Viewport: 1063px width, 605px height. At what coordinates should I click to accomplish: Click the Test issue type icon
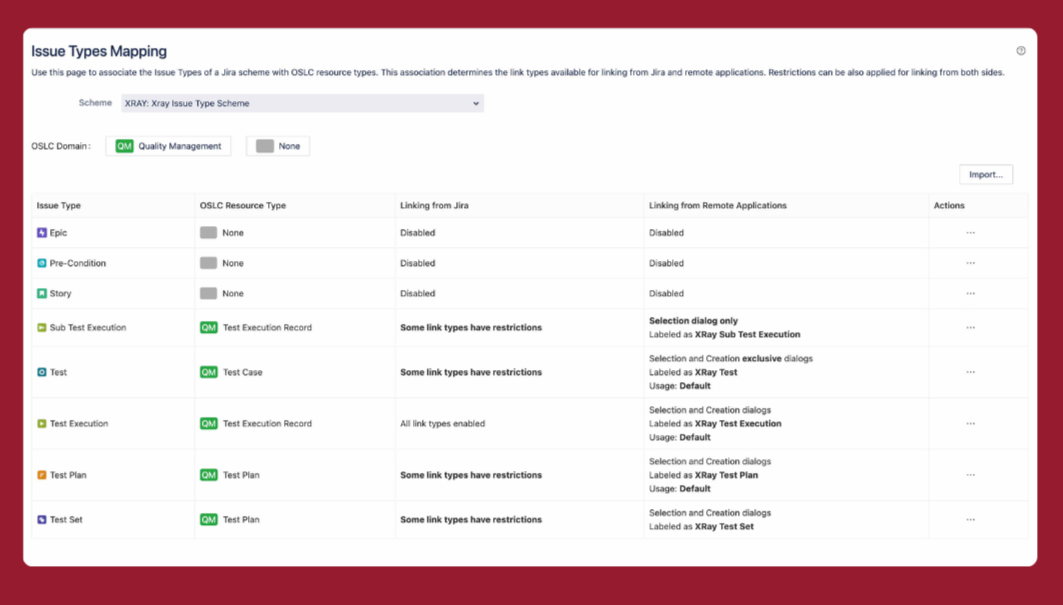click(x=41, y=372)
